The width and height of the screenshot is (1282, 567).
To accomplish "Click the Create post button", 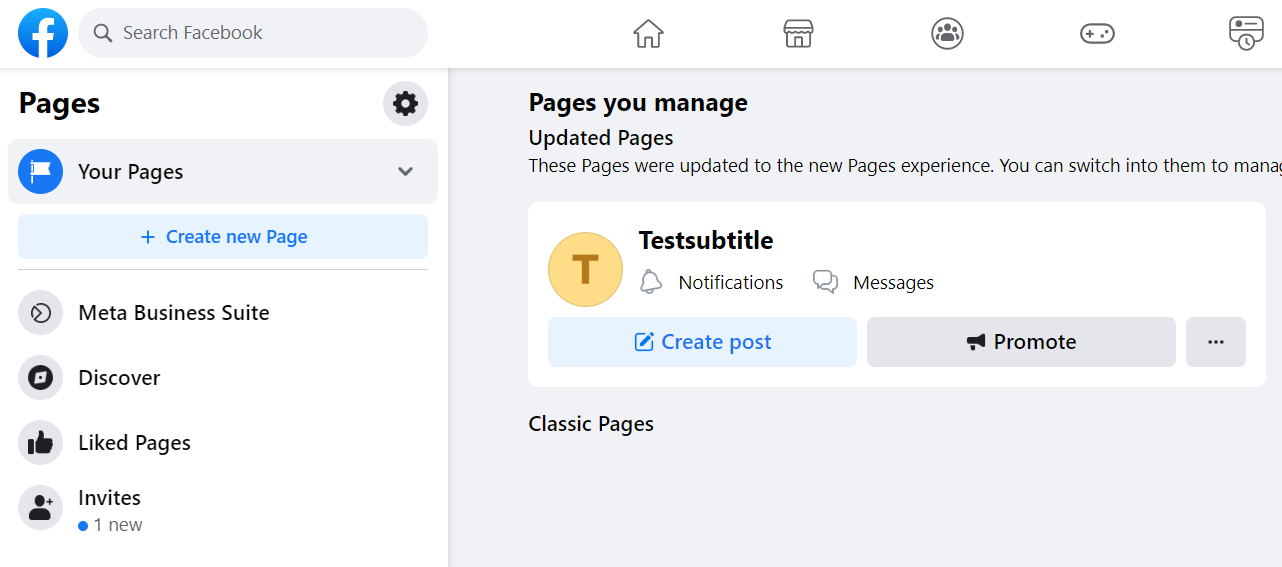I will [x=702, y=342].
